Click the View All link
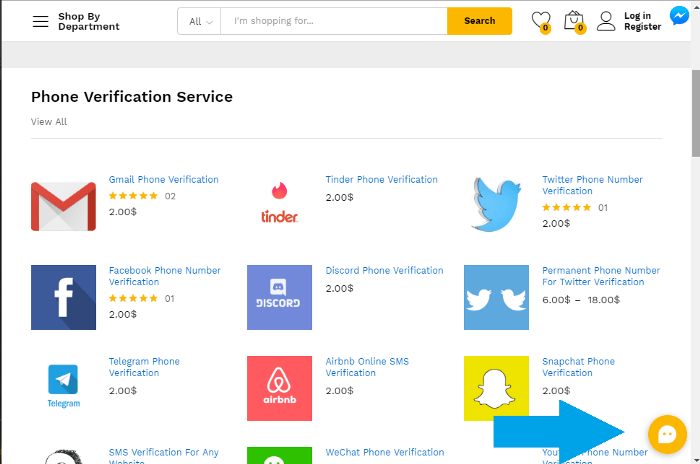 (49, 122)
